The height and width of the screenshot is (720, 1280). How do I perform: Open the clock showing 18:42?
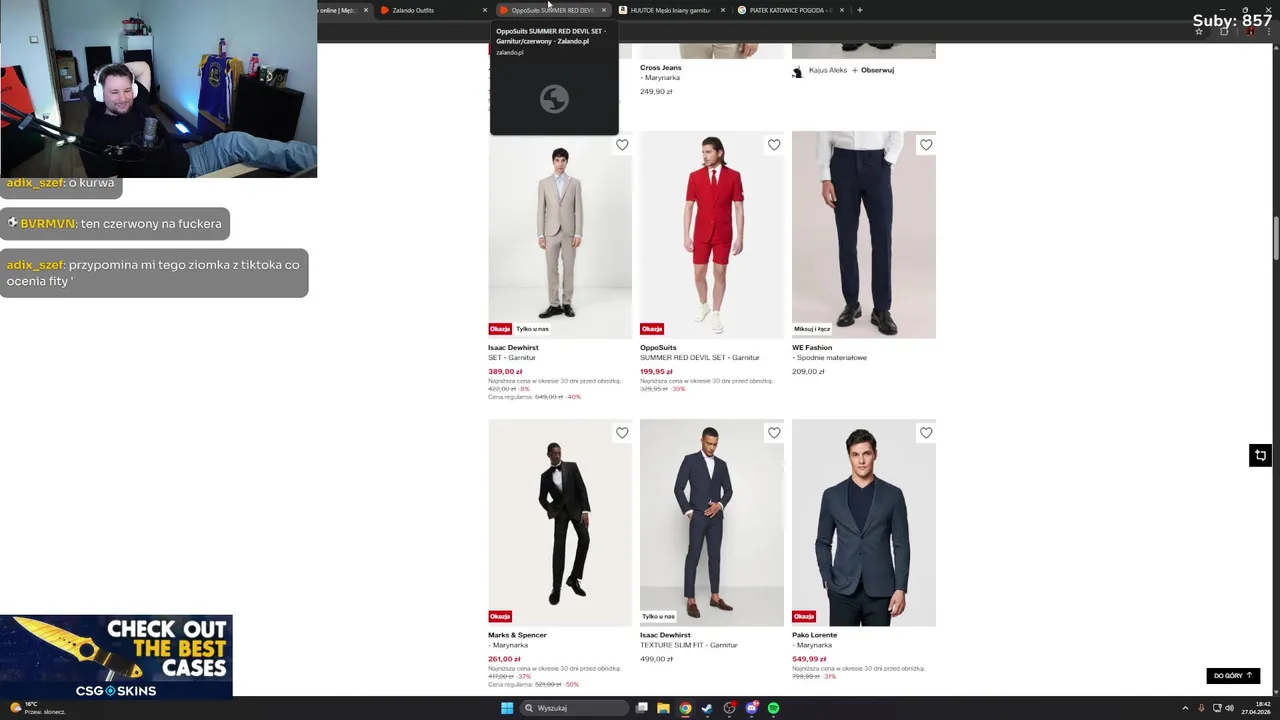(x=1258, y=708)
